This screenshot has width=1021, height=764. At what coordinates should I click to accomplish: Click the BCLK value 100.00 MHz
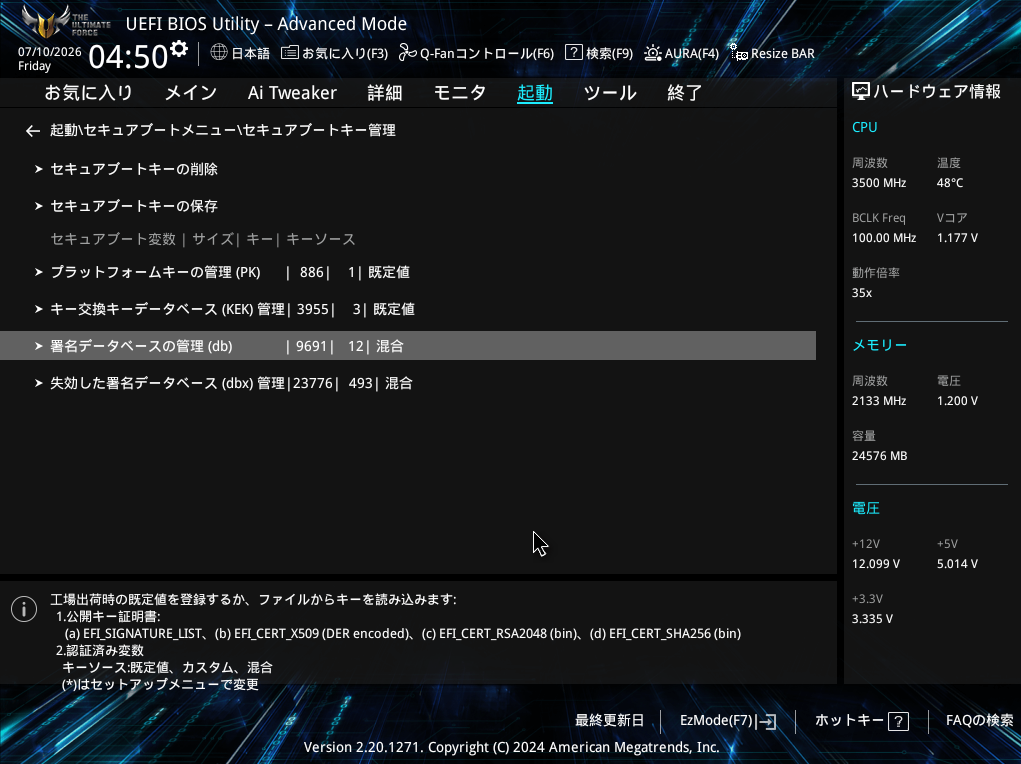(x=884, y=238)
